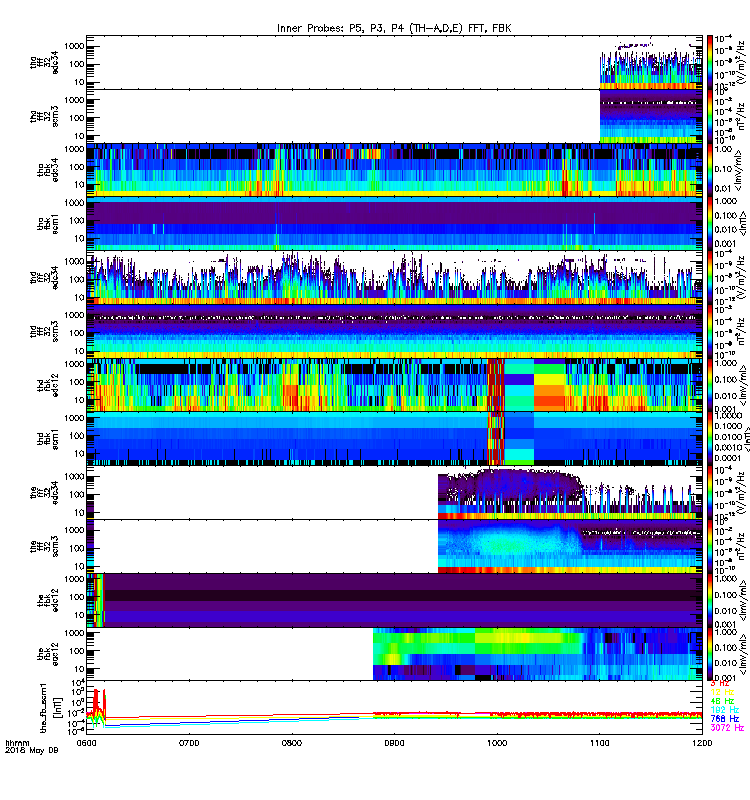The image size is (750, 800).
Task: Select the "thd fbk edc12" panel label
Action: click(48, 385)
